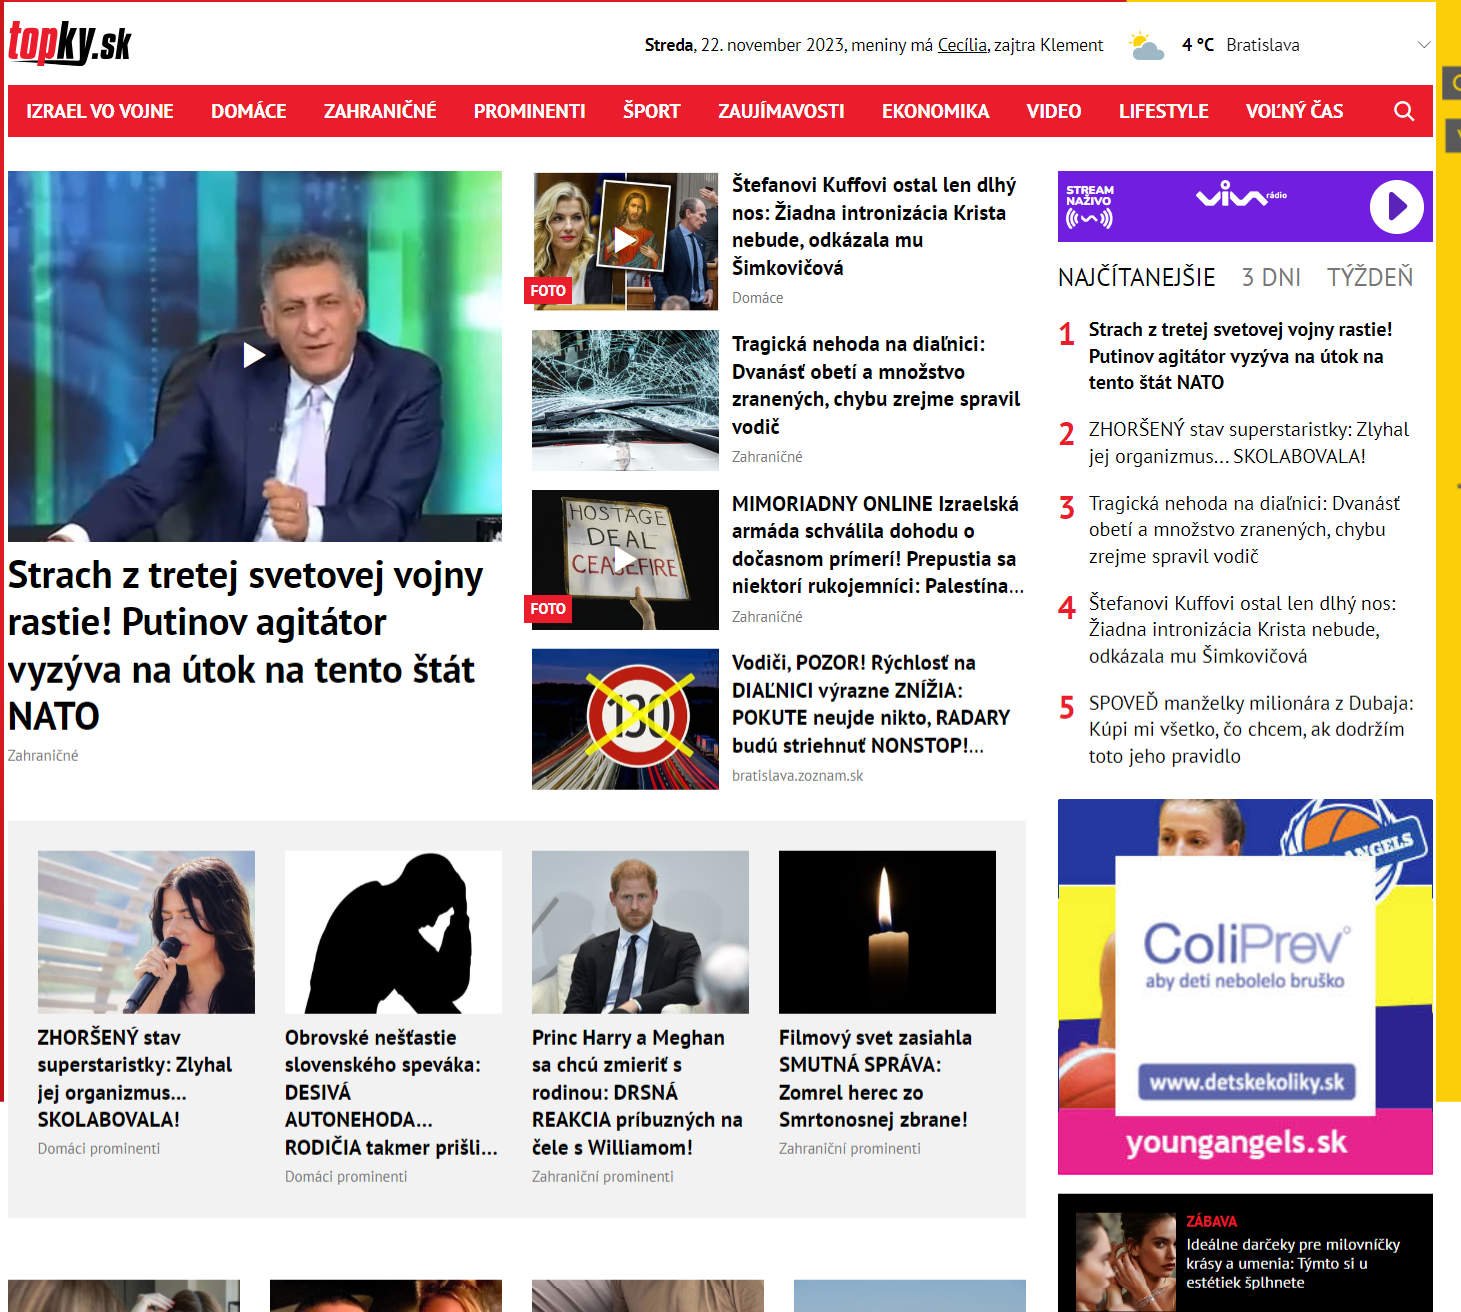The height and width of the screenshot is (1312, 1461).
Task: Click the FOTO badge on Kuffa article
Action: tap(547, 291)
